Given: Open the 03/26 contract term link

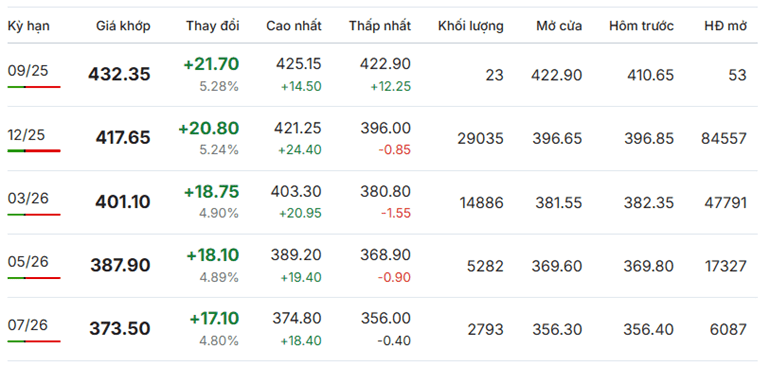Looking at the screenshot, I should tap(28, 198).
